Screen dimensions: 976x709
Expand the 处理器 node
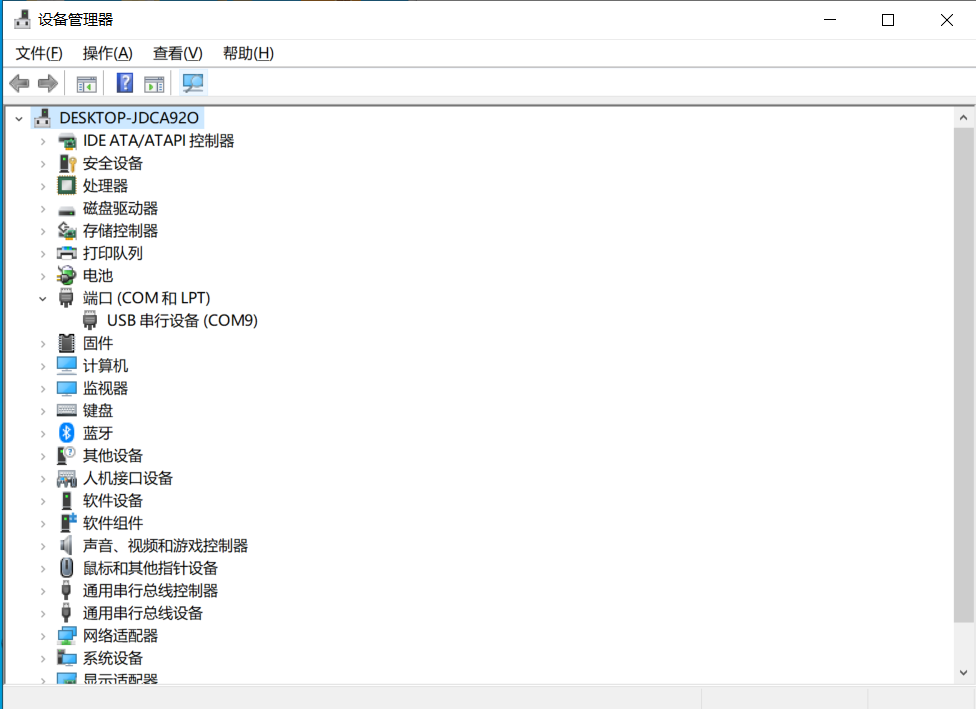(x=43, y=186)
